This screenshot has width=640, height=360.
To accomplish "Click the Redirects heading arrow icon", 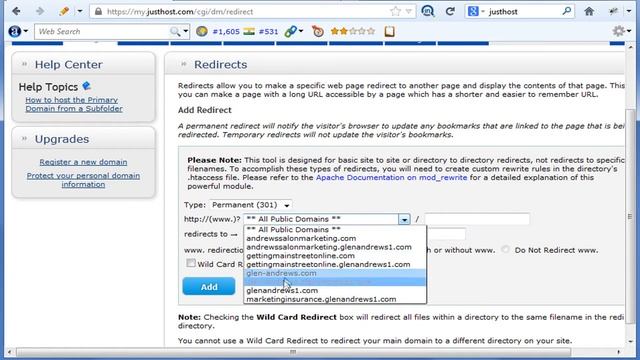I will click(183, 64).
